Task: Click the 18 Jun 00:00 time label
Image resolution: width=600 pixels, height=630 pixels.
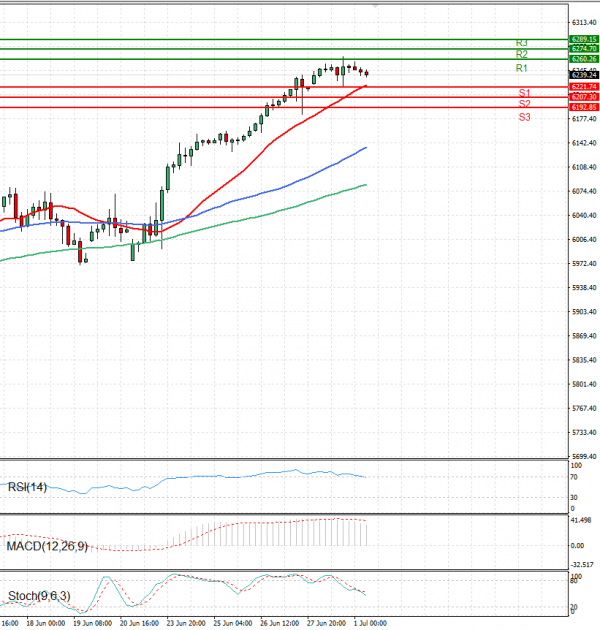Action: point(45,623)
